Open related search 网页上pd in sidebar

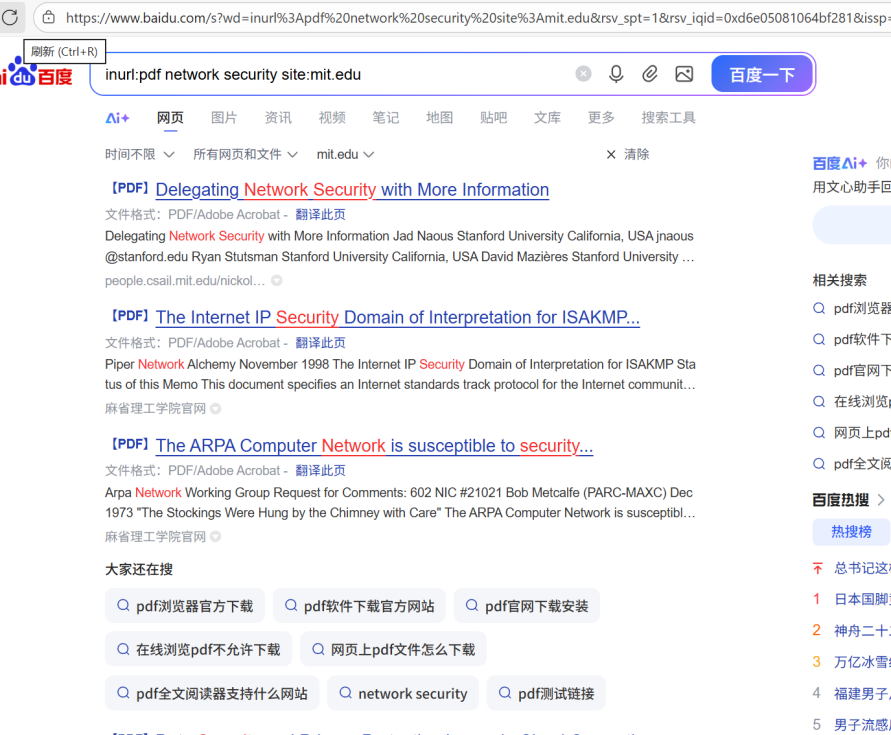coord(852,433)
